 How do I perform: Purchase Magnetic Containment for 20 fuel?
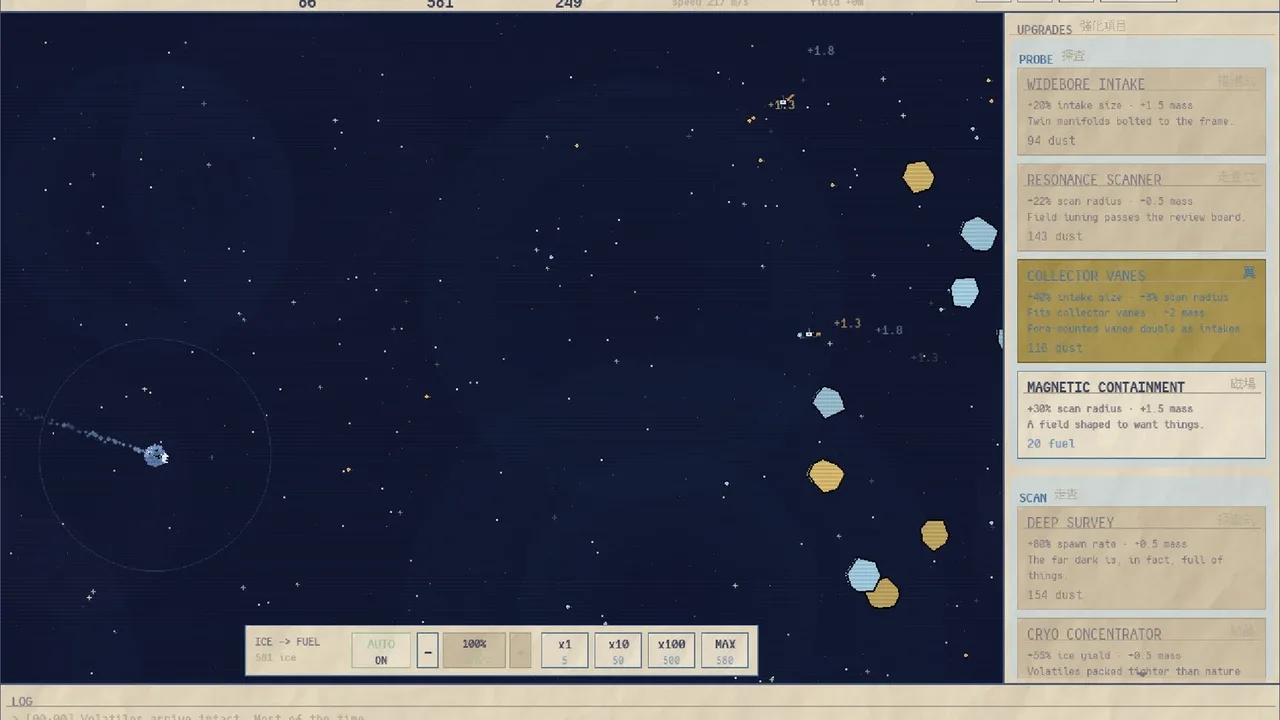coord(1141,415)
